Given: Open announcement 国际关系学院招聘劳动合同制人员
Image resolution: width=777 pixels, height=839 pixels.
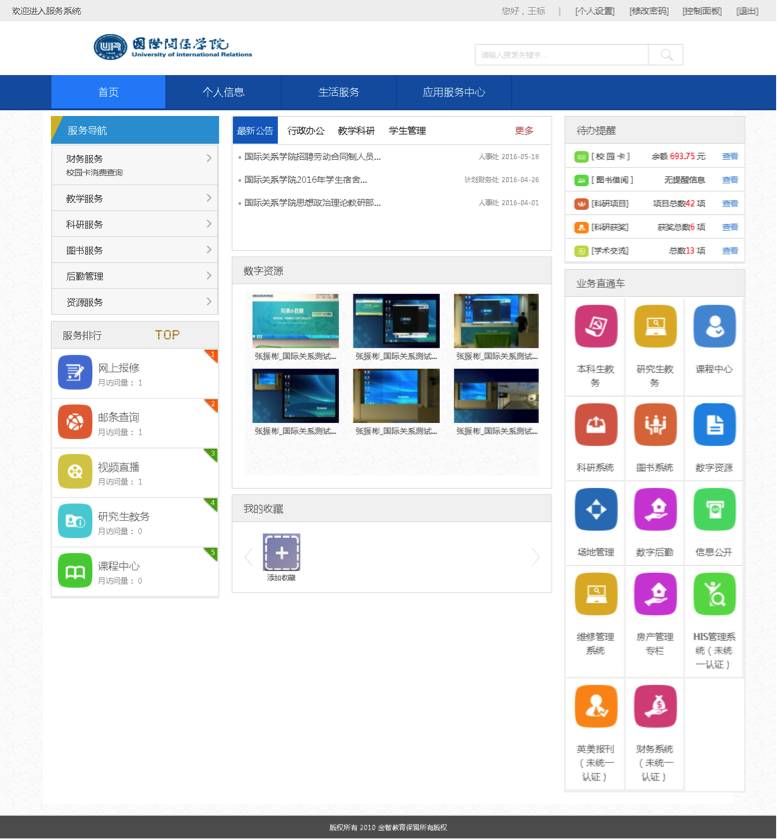Looking at the screenshot, I should point(313,157).
